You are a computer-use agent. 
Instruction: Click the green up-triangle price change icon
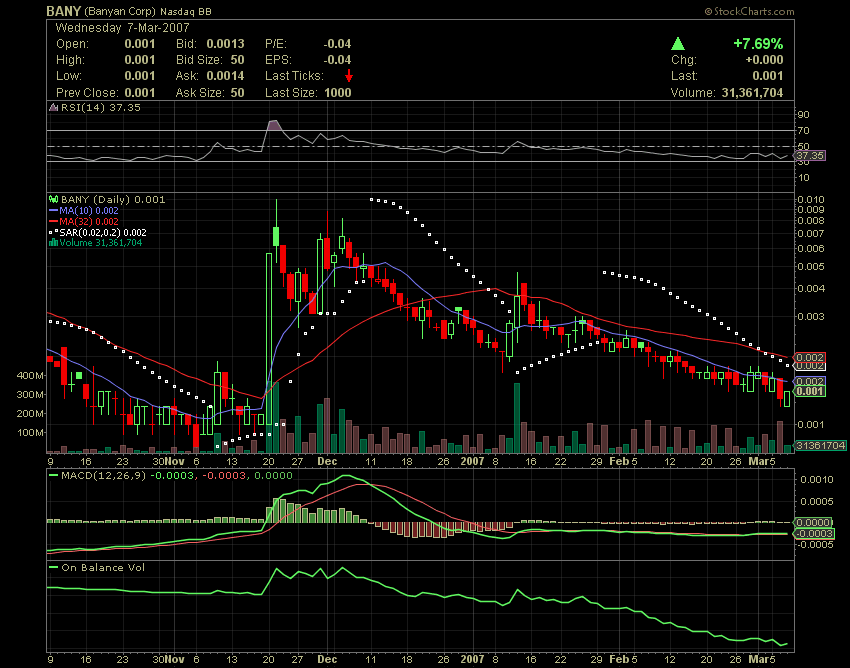coord(678,44)
